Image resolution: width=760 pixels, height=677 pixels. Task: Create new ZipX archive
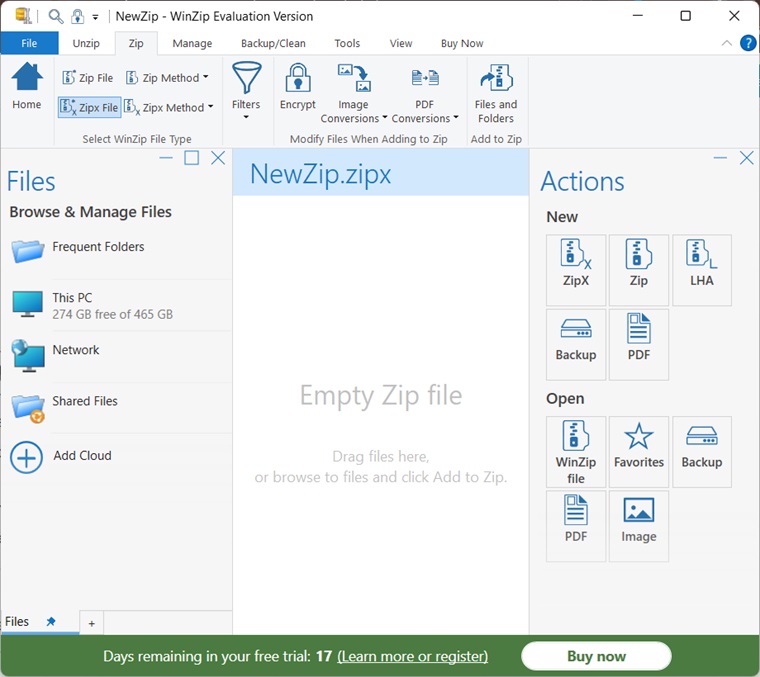pyautogui.click(x=576, y=270)
